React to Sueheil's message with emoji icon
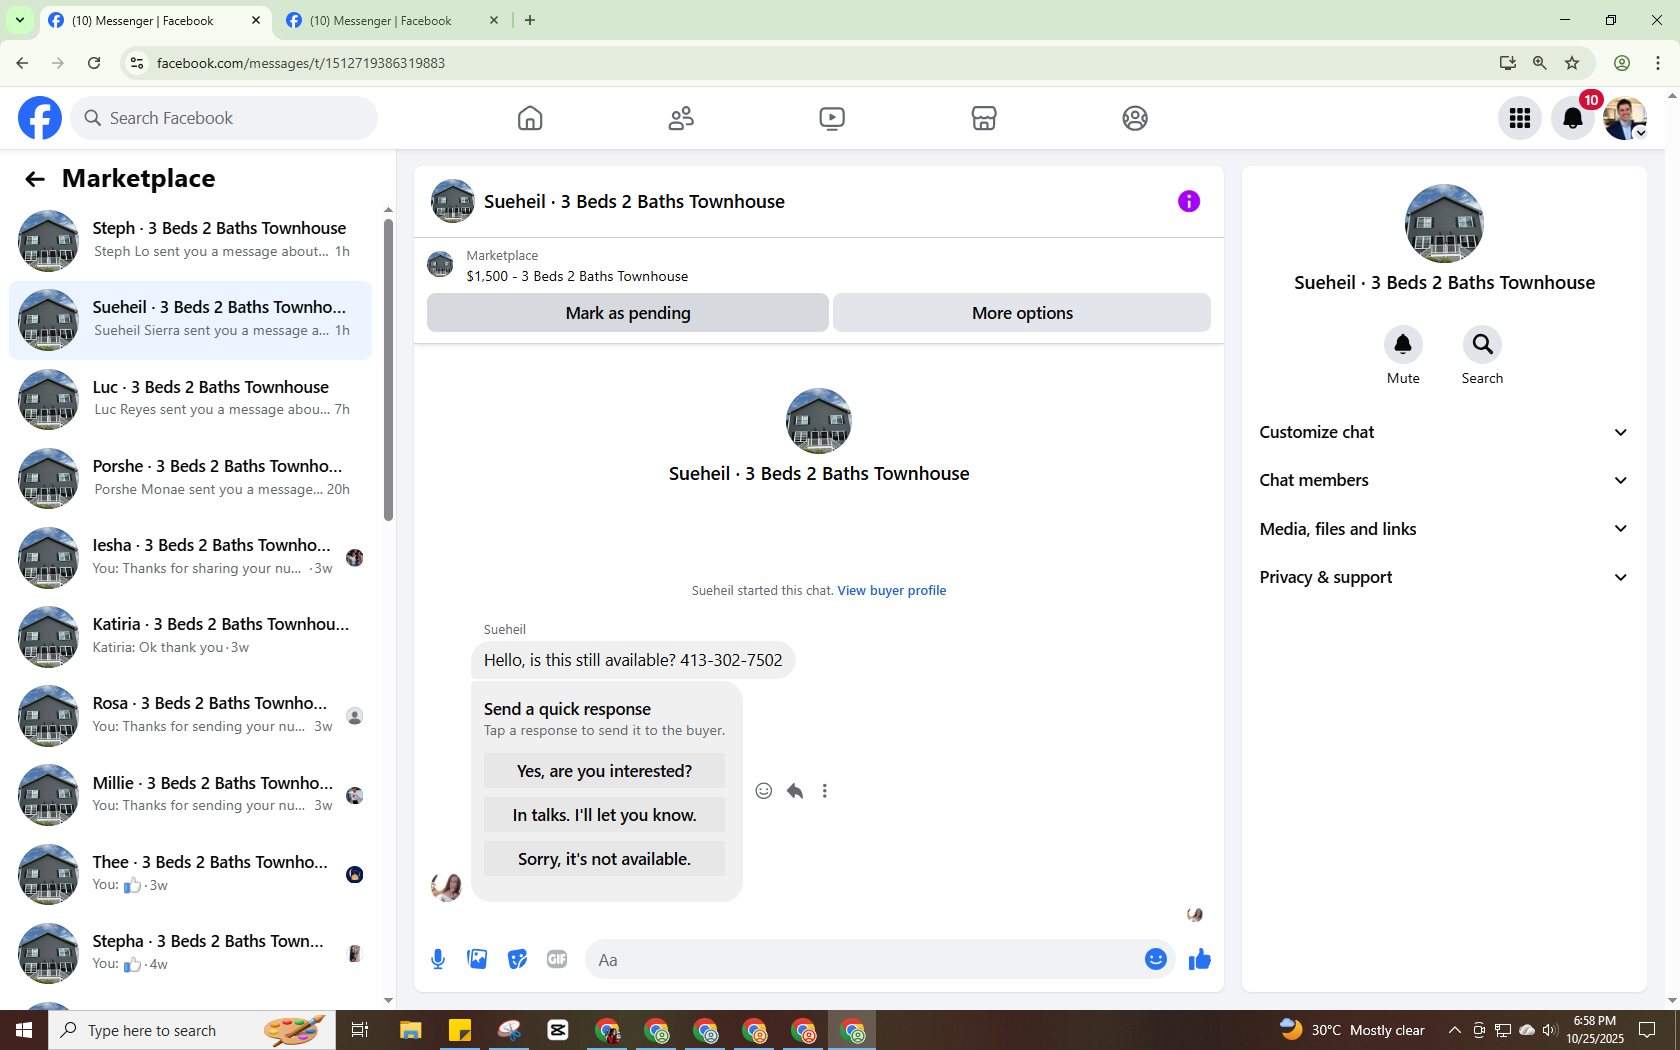The height and width of the screenshot is (1050, 1680). 764,791
